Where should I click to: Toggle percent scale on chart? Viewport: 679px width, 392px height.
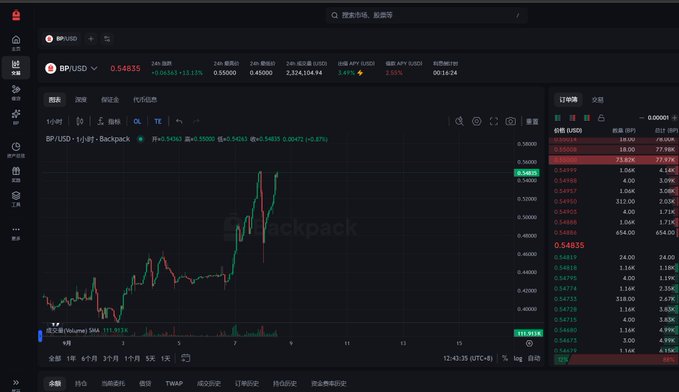point(505,359)
